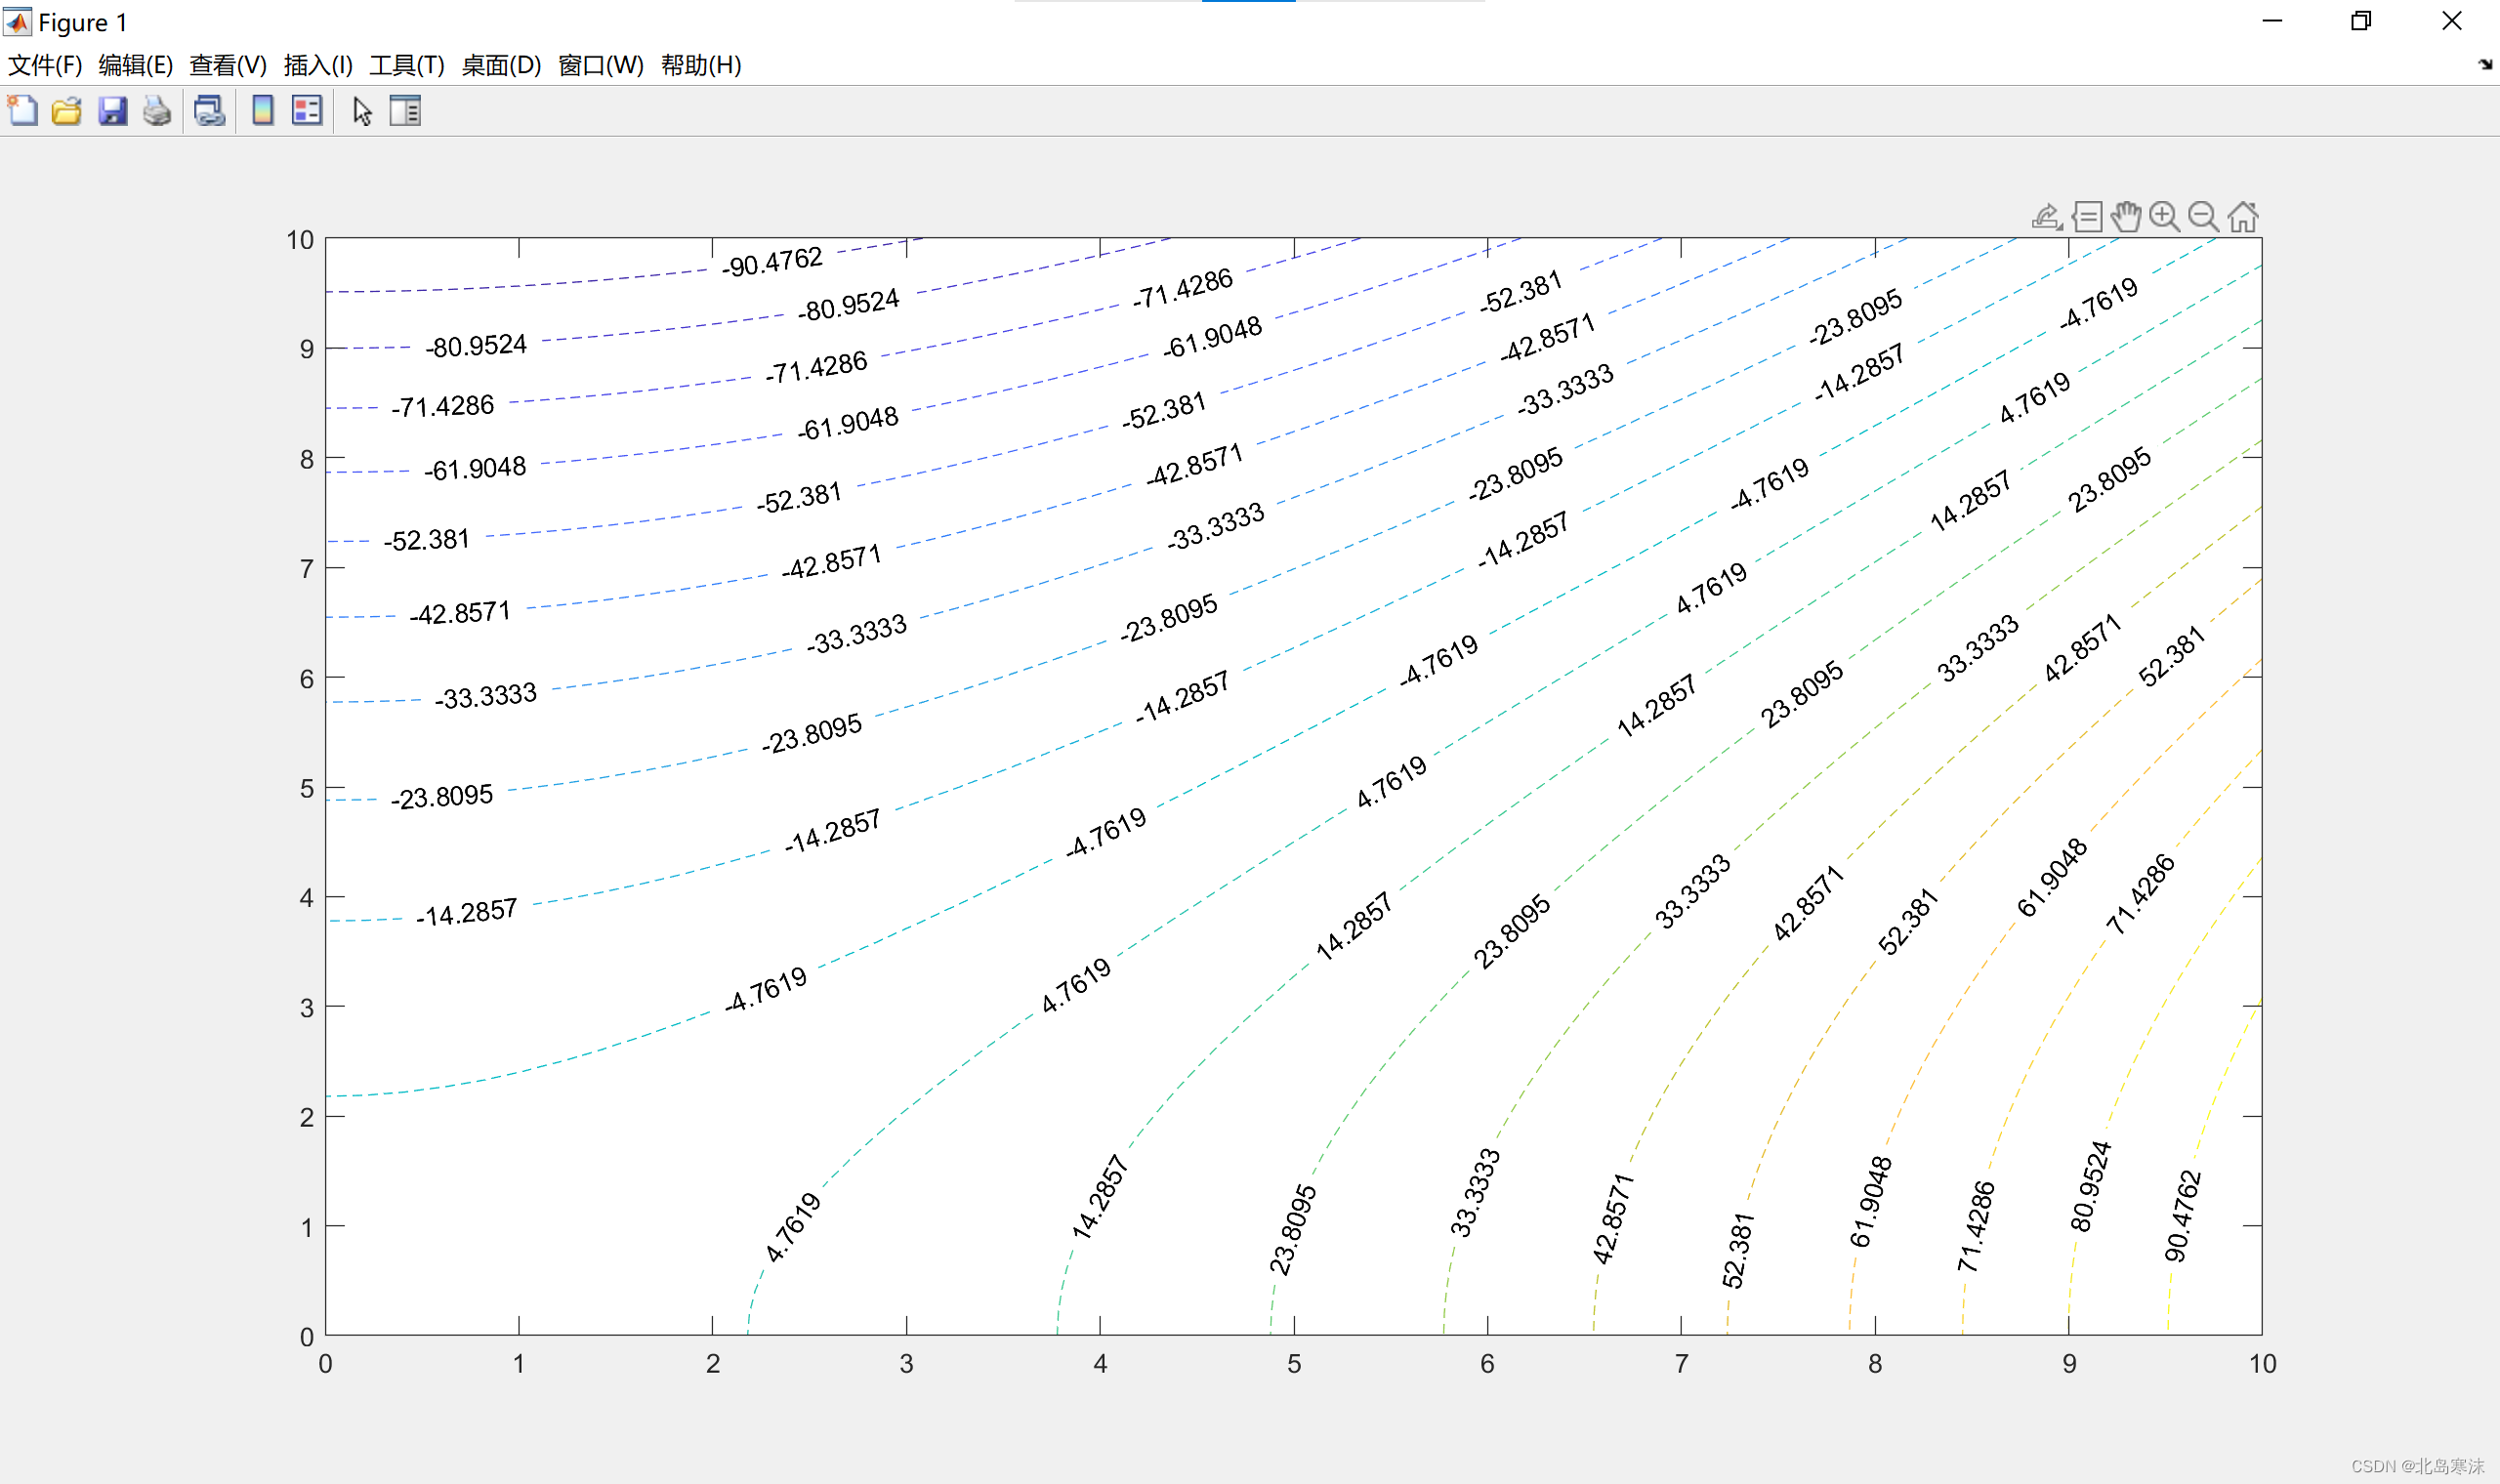2500x1484 pixels.
Task: Select the Zoom In magnifier tool
Action: coord(2164,217)
